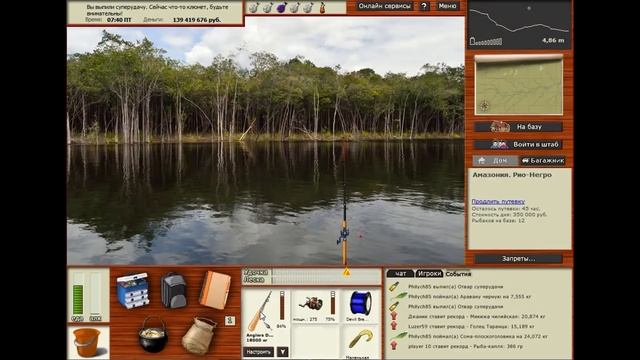Image resolution: width=640 pixels, height=360 pixels.
Task: Click the compass on the map
Action: point(484,106)
